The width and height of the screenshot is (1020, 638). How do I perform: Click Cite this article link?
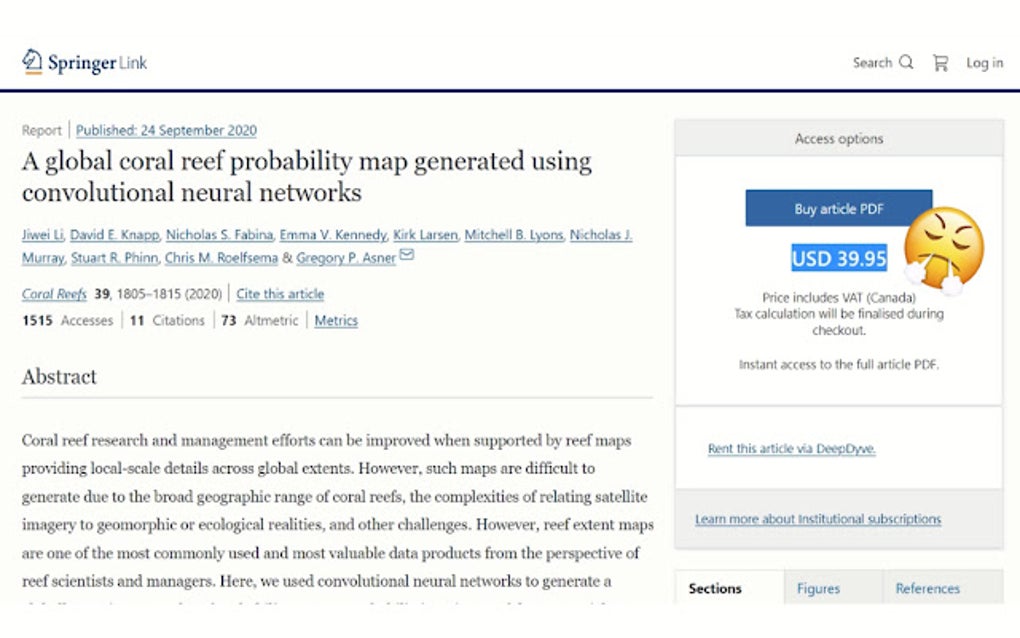(280, 294)
